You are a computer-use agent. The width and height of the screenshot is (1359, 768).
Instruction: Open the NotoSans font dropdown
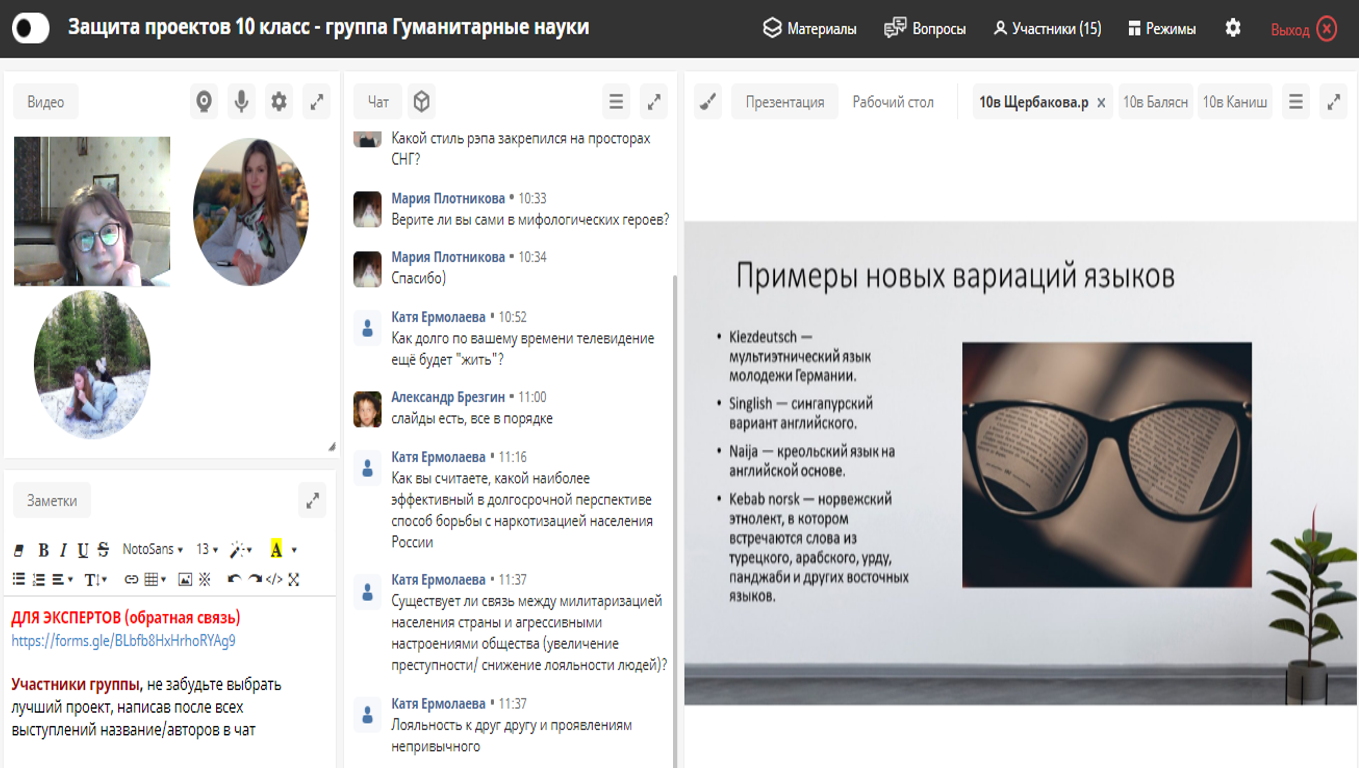pos(153,549)
